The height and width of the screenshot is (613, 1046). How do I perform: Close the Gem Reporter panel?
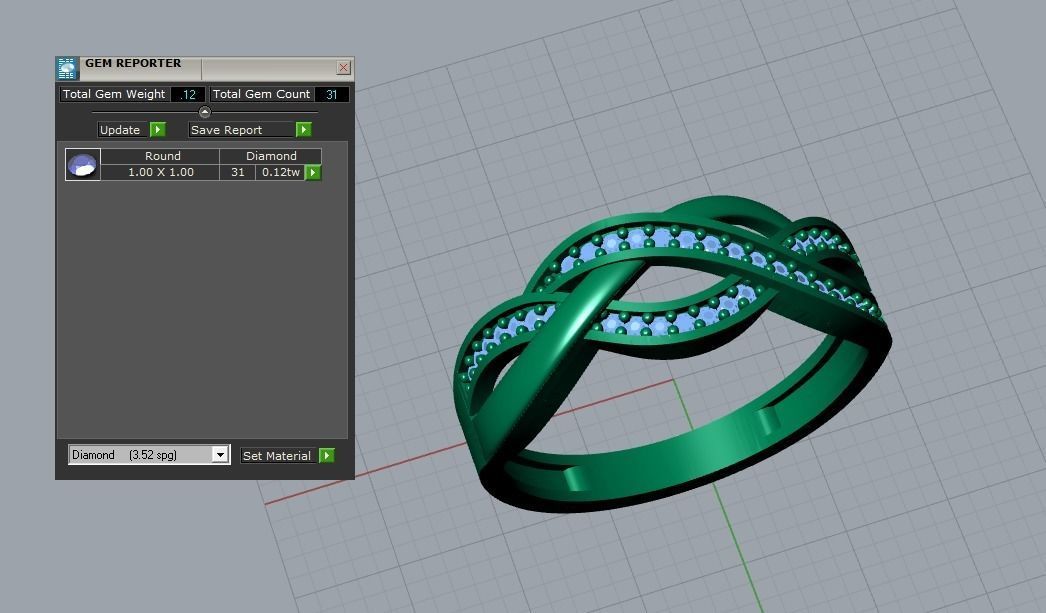(344, 67)
